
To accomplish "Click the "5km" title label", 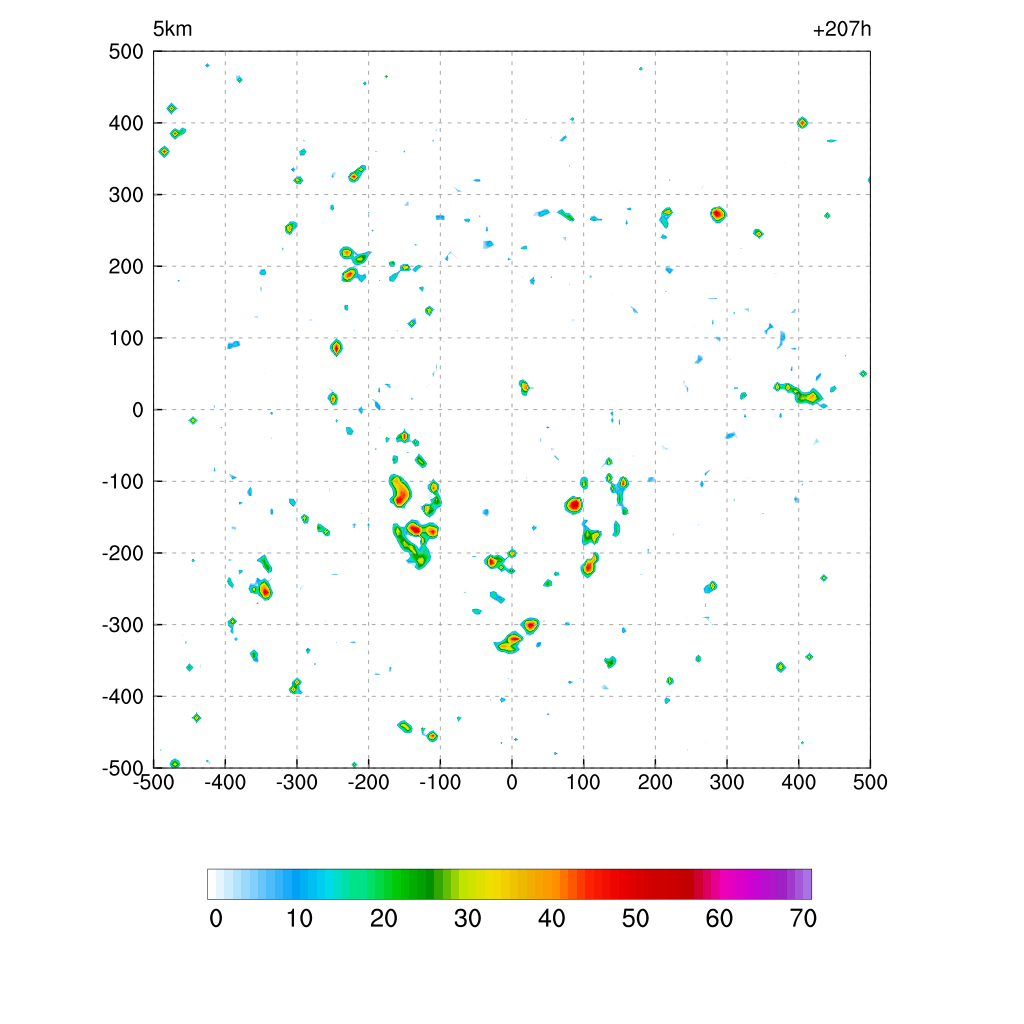I will tap(172, 29).
